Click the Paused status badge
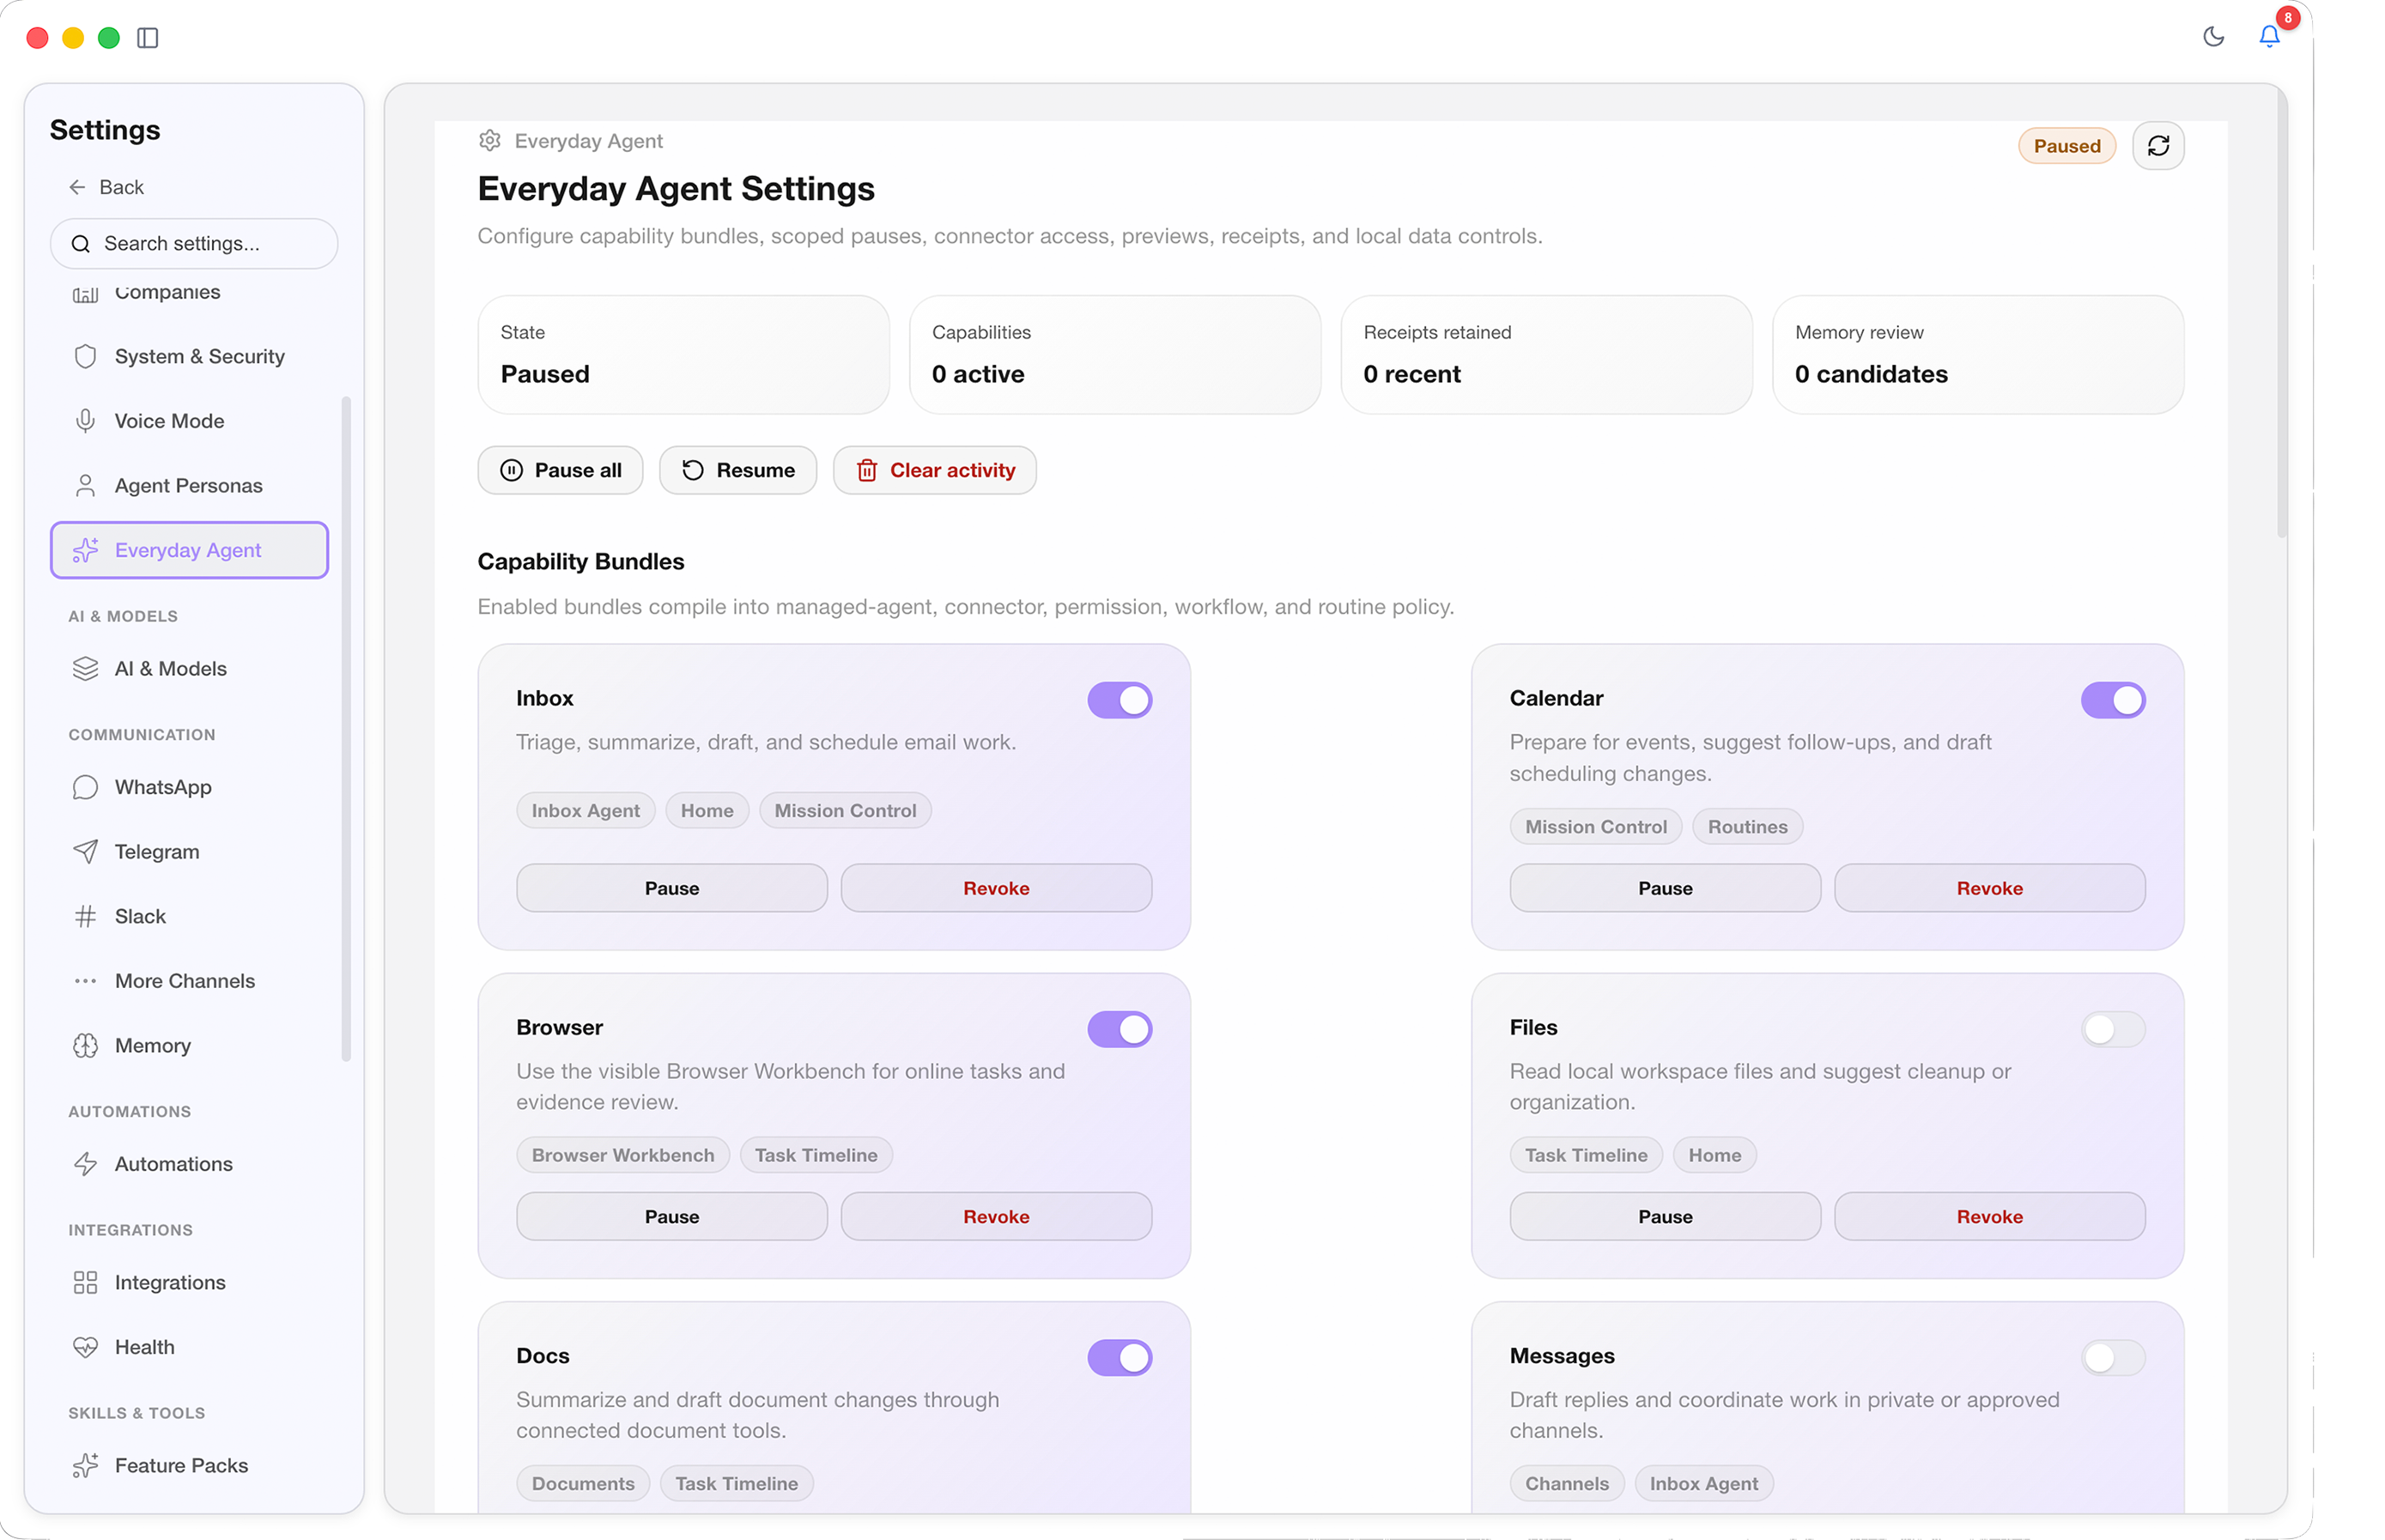Image resolution: width=2385 pixels, height=1540 pixels. click(x=2066, y=146)
